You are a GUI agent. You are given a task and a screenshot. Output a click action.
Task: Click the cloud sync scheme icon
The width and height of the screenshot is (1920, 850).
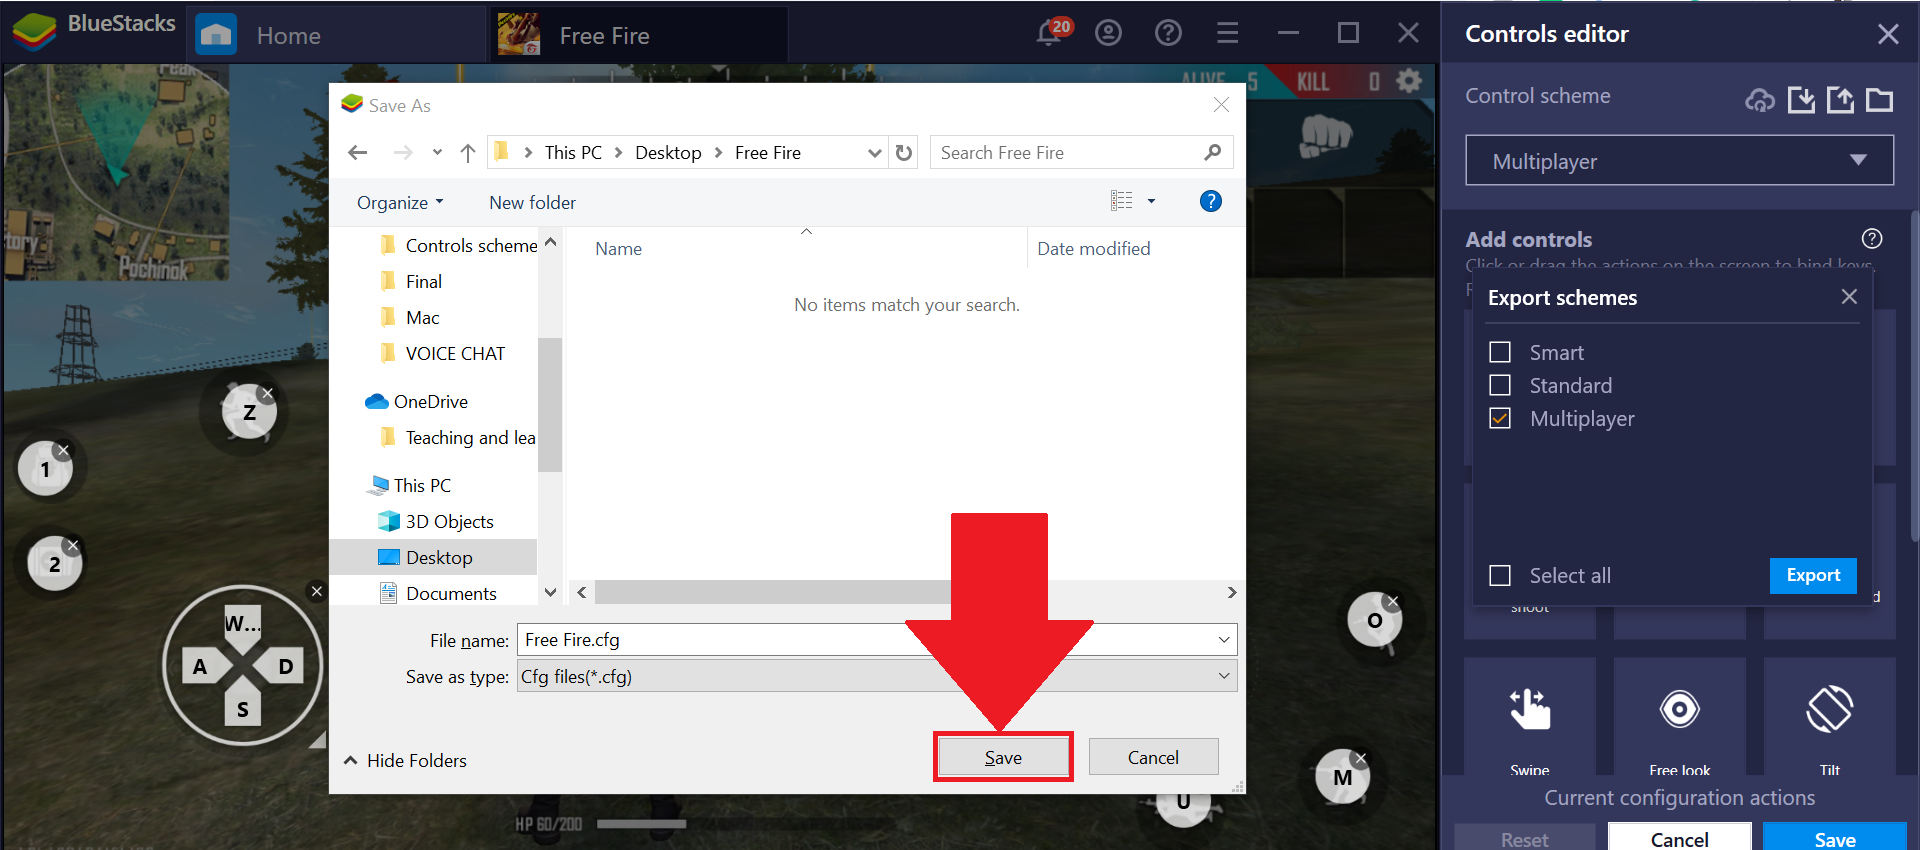point(1760,100)
